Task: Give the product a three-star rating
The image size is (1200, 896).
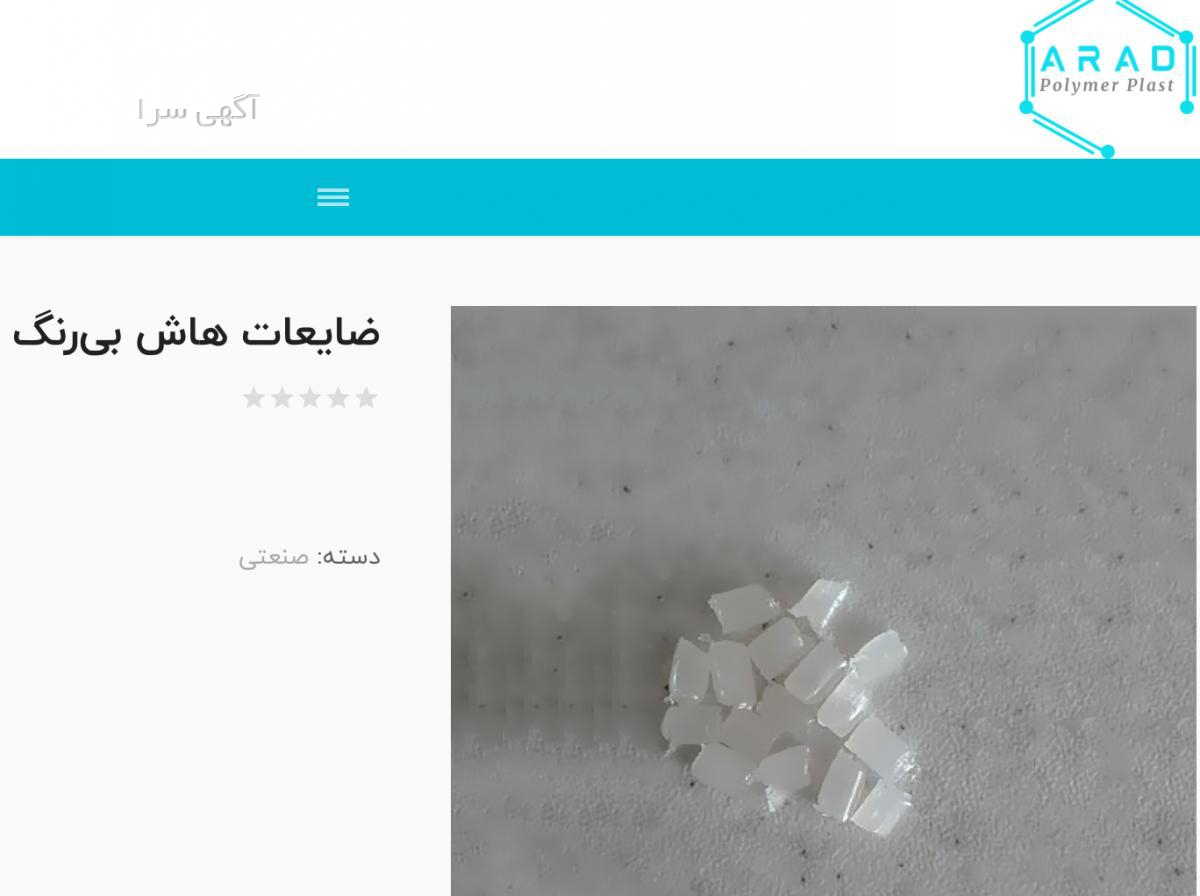Action: [310, 398]
